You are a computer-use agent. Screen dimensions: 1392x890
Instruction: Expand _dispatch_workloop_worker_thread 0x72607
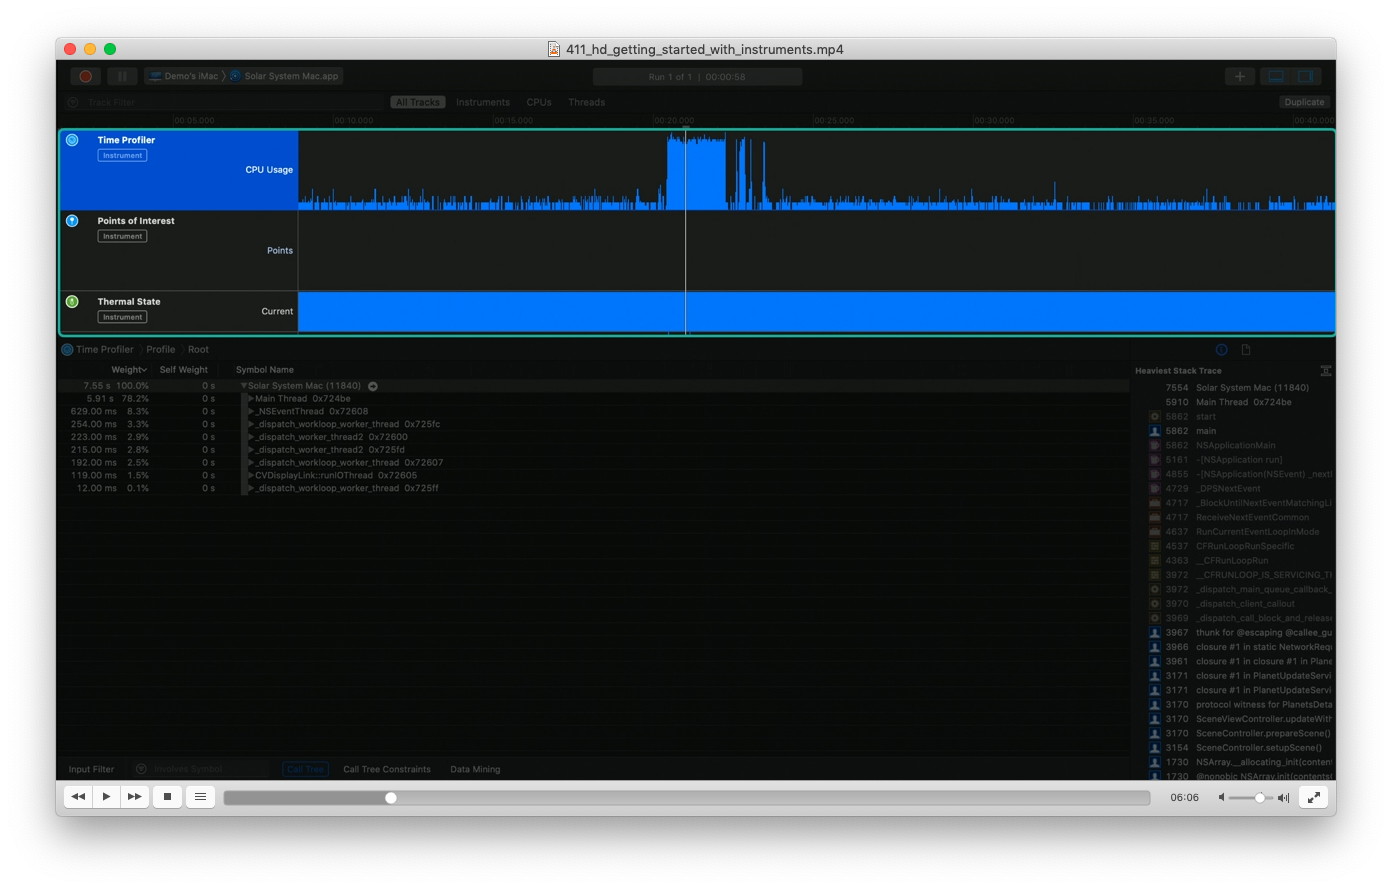pos(251,463)
